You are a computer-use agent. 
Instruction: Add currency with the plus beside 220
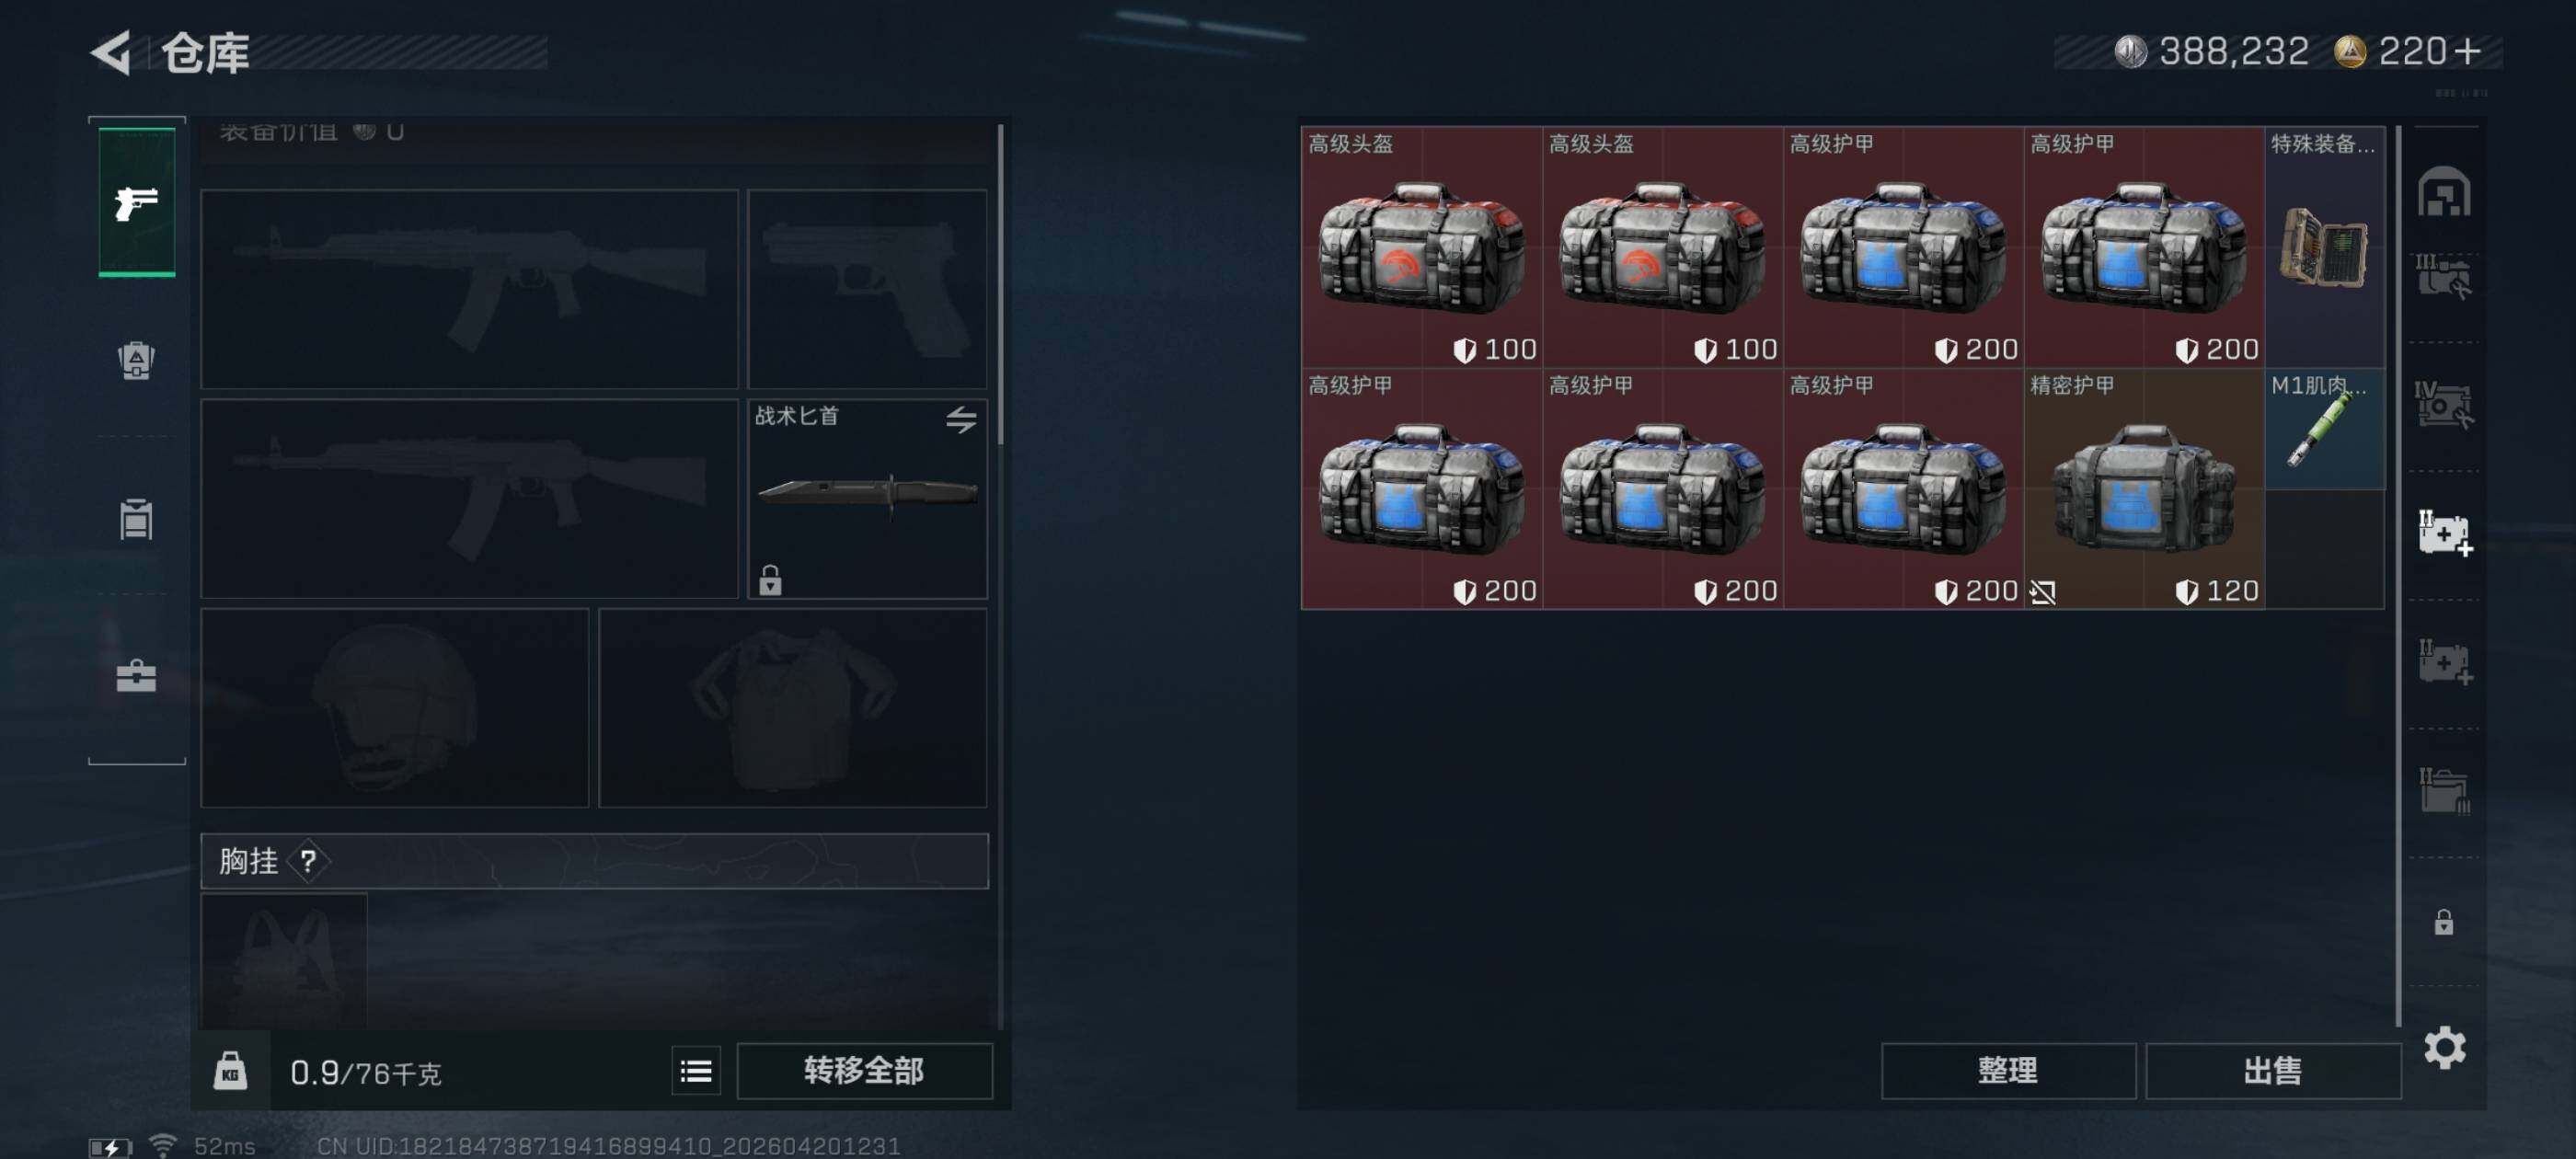click(x=2469, y=51)
